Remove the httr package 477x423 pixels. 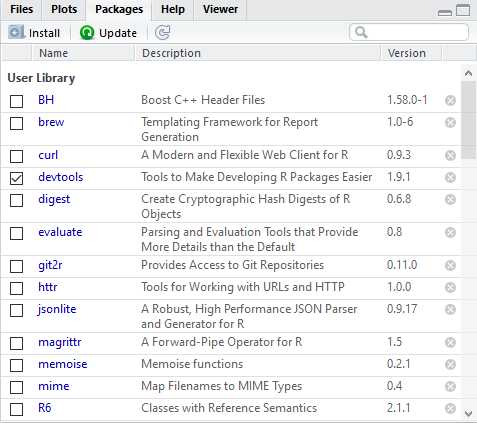[450, 287]
